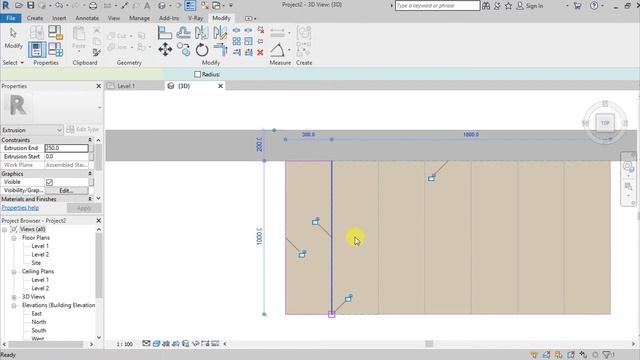Click the Undo arrow icon
The height and width of the screenshot is (360, 640).
[59, 5]
